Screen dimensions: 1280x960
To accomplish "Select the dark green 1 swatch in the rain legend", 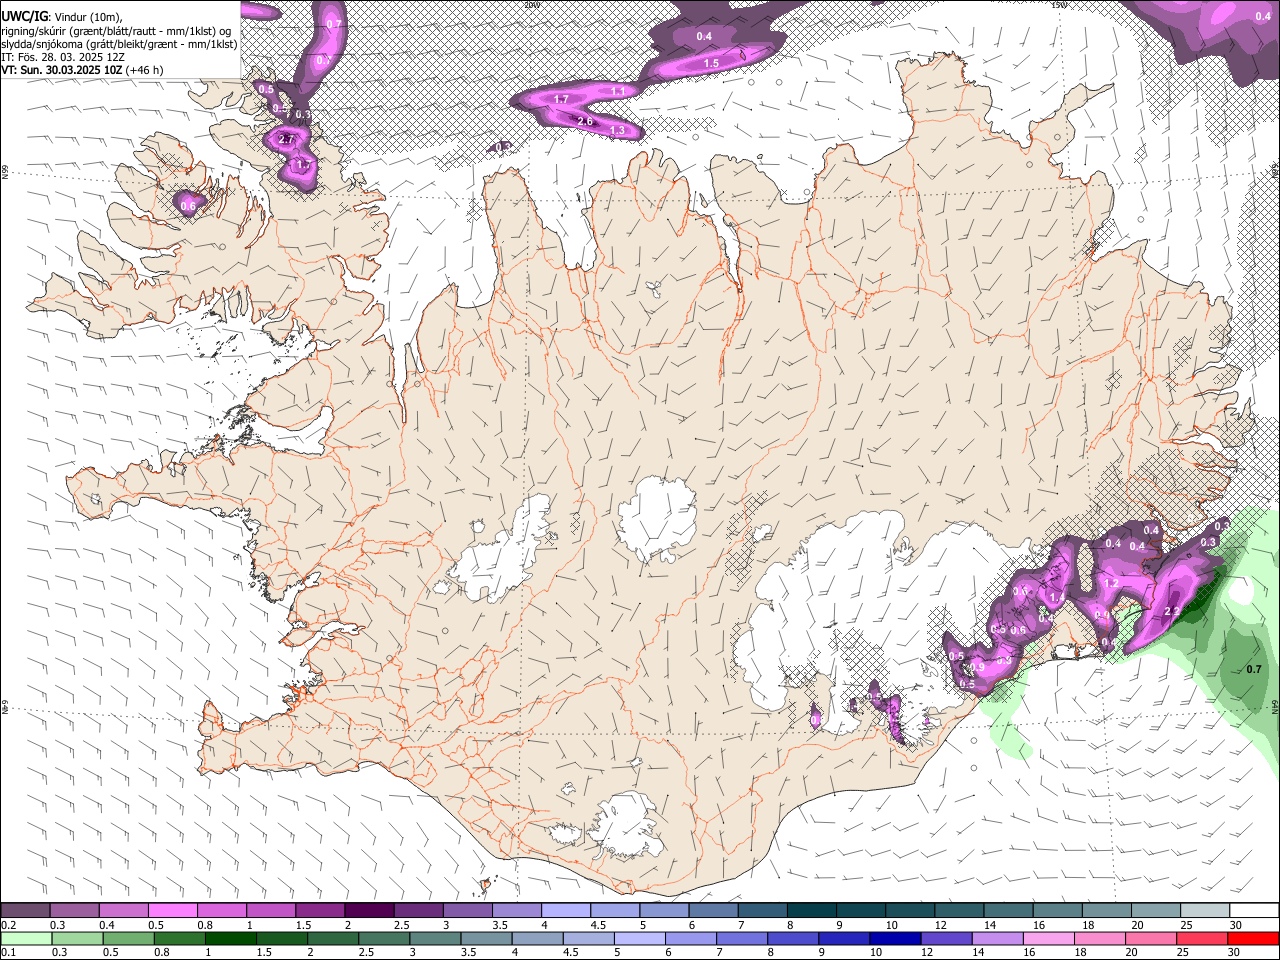I will (x=230, y=938).
